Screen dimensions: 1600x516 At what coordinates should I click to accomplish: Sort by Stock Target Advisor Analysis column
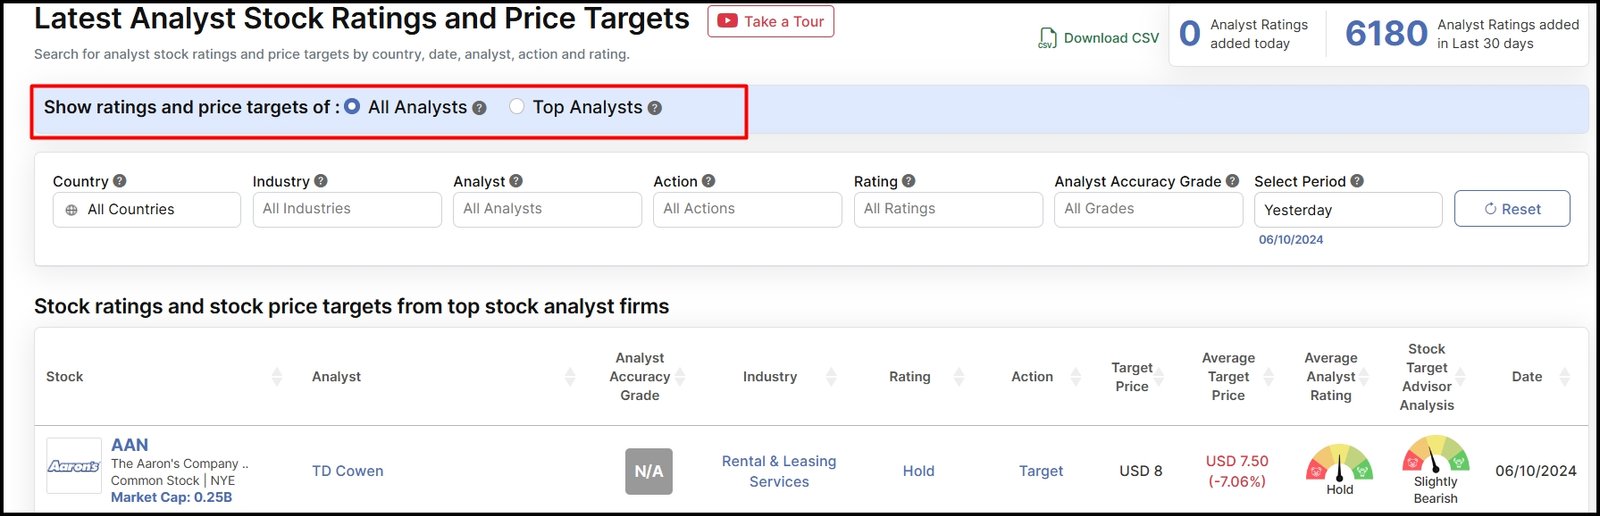point(1460,377)
